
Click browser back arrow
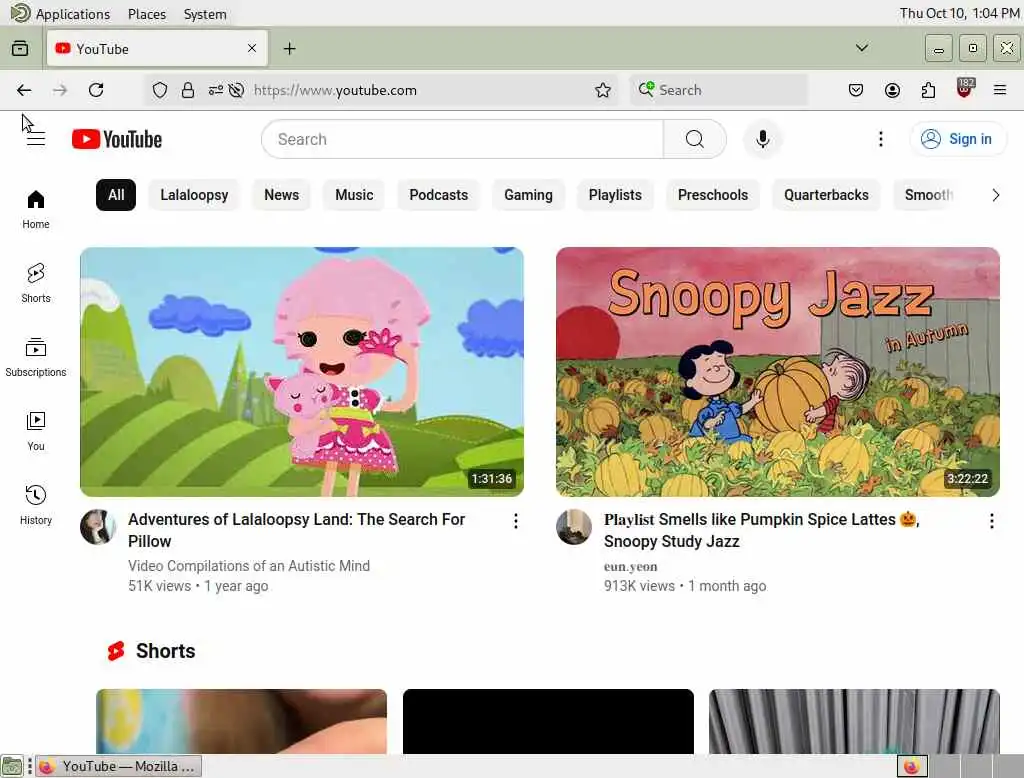click(24, 90)
